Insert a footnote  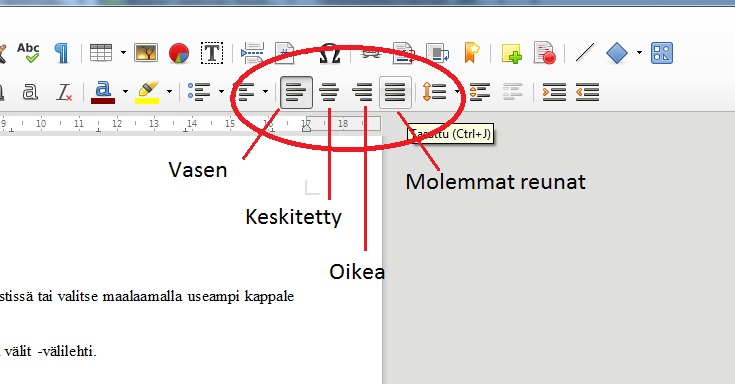[403, 53]
